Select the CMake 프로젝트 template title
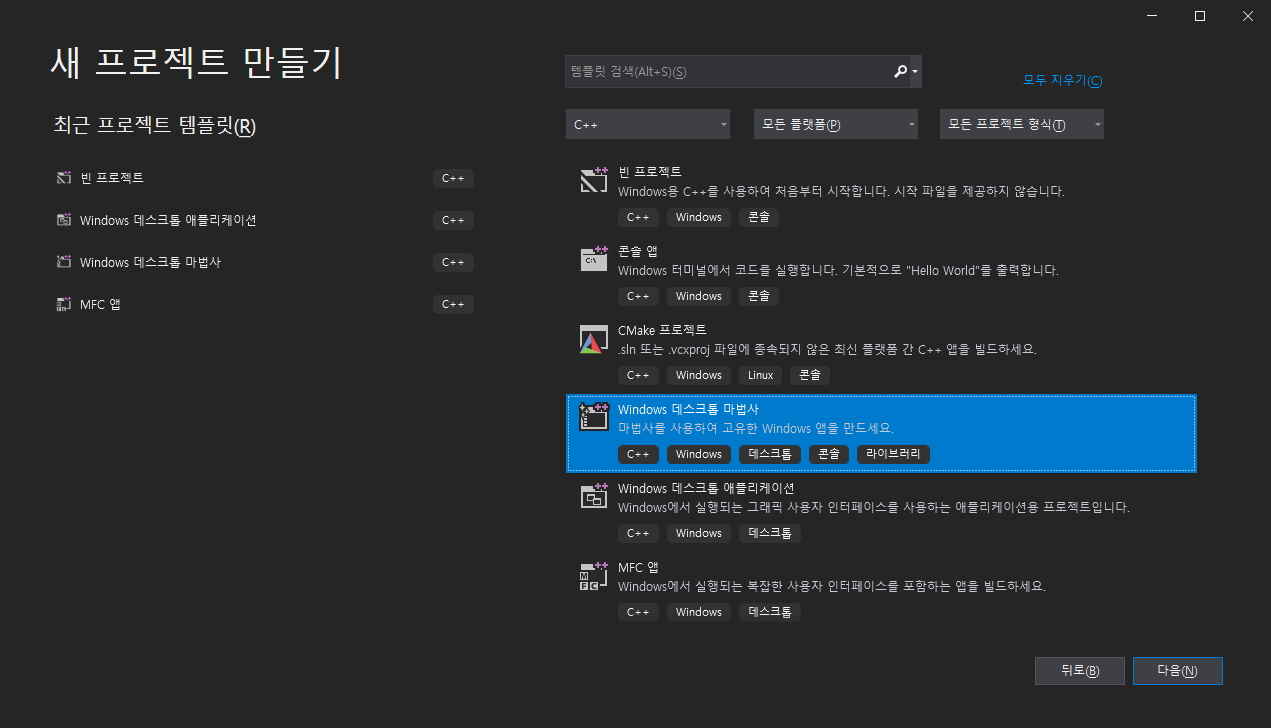The image size is (1271, 728). (x=662, y=330)
